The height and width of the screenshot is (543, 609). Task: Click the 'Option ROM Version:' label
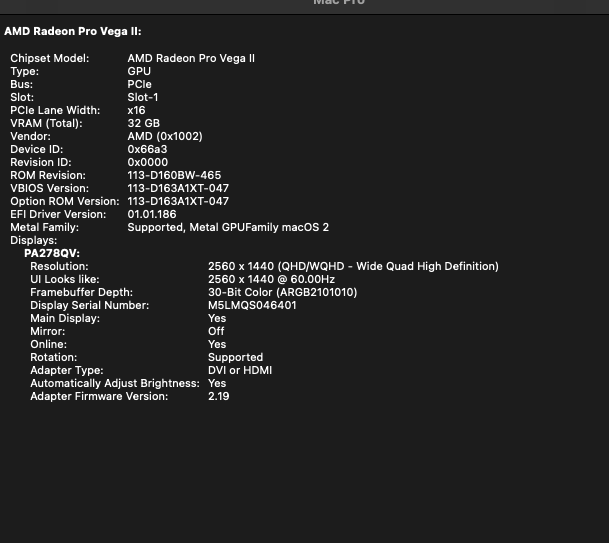pyautogui.click(x=64, y=202)
